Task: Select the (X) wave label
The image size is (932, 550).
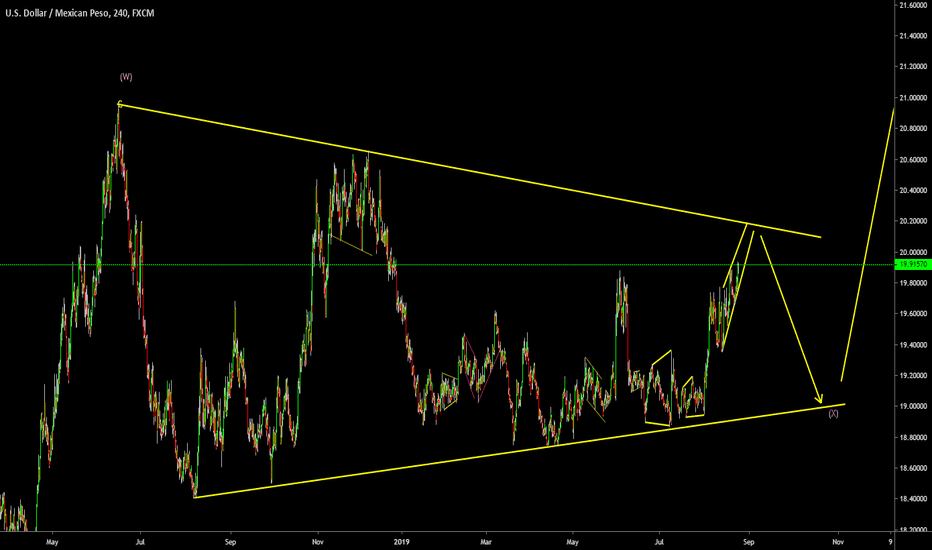Action: coord(833,413)
